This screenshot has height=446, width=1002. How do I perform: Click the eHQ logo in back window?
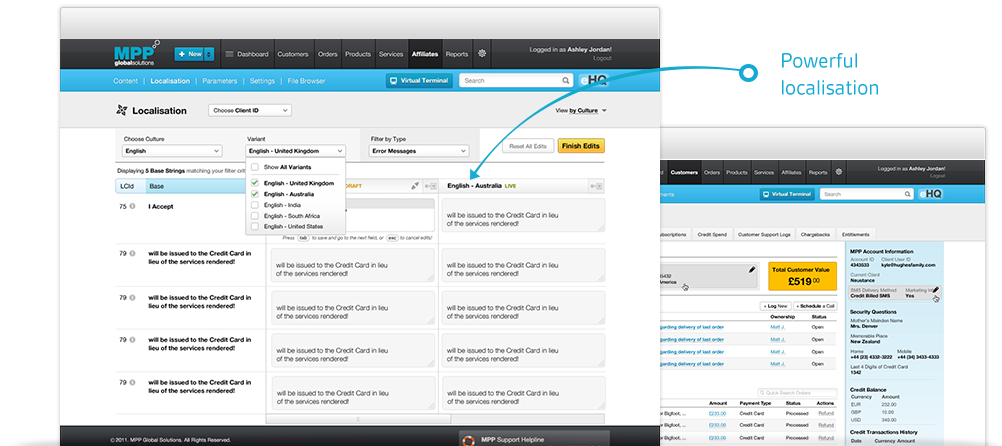(930, 194)
